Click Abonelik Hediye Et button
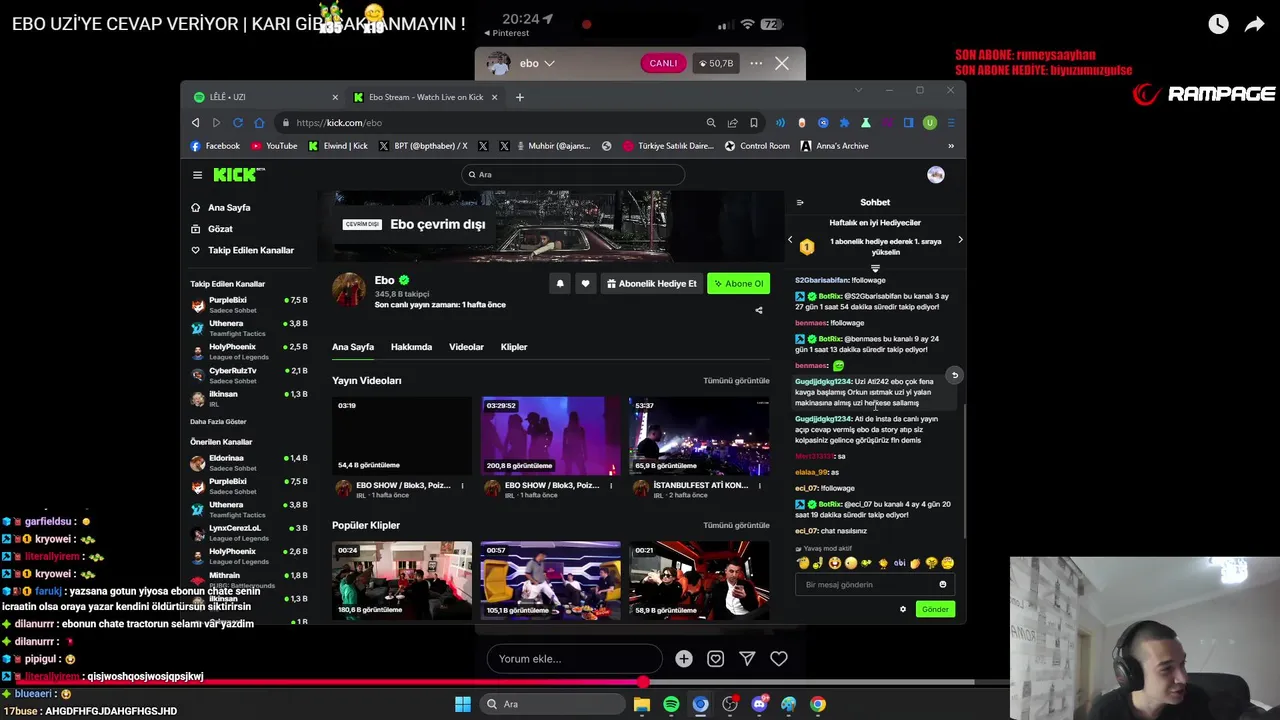1280x720 pixels. [x=651, y=284]
